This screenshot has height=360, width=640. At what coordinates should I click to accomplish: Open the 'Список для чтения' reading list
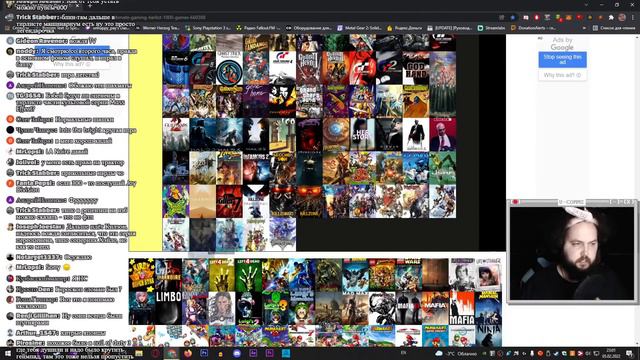614,28
